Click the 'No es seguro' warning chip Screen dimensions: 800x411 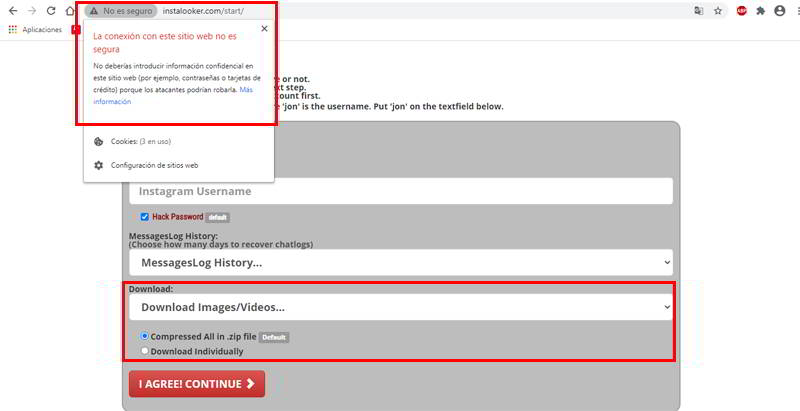pos(121,11)
